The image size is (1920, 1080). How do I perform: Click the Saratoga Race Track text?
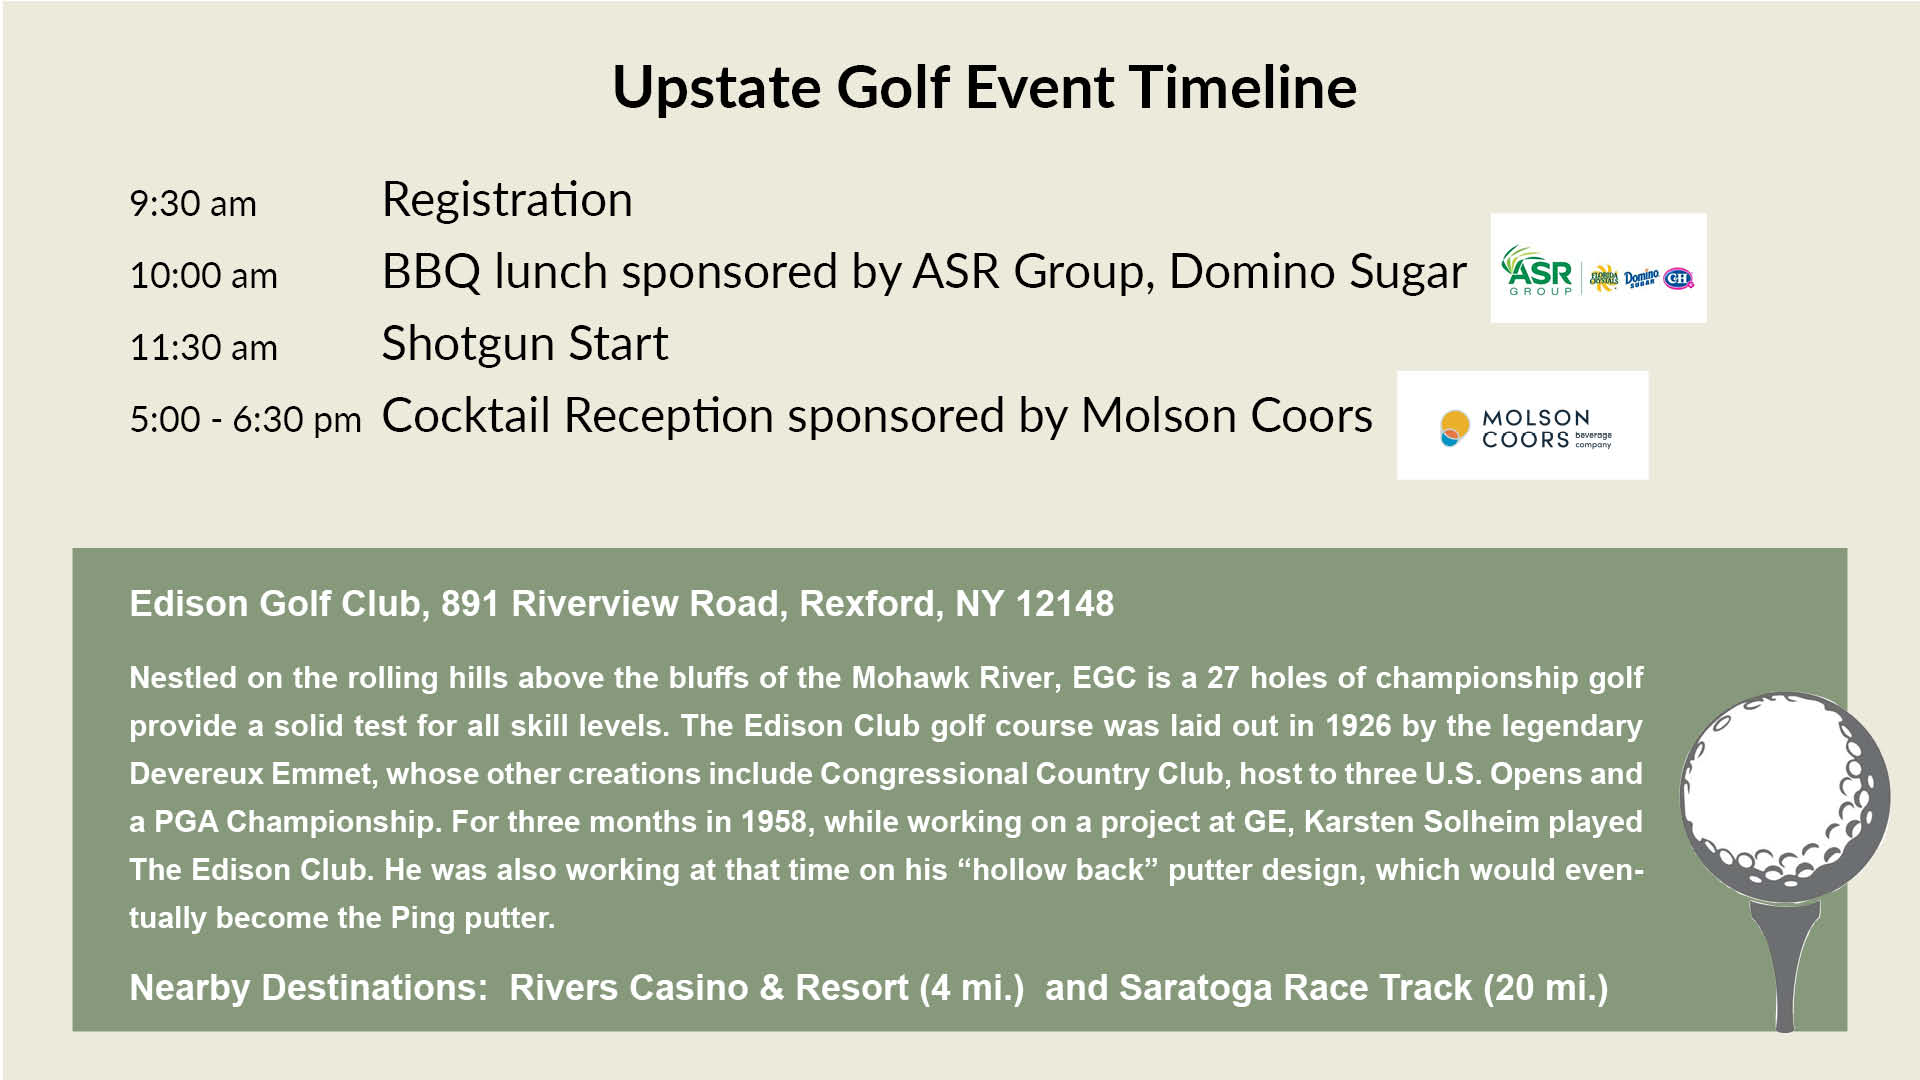tap(1364, 988)
